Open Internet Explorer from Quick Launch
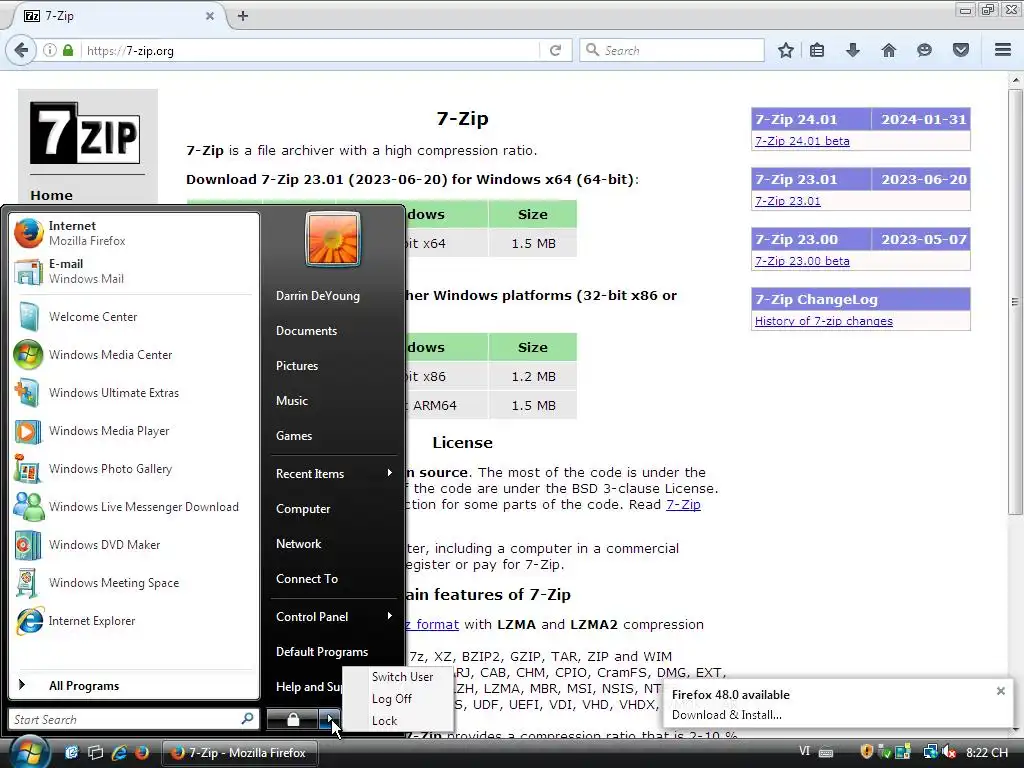Viewport: 1024px width, 768px height. click(119, 752)
